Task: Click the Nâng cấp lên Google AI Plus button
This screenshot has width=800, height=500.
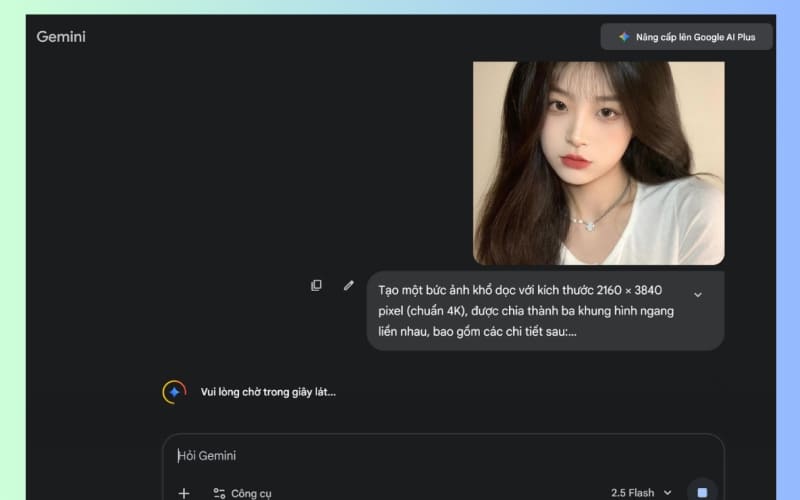Action: [686, 37]
